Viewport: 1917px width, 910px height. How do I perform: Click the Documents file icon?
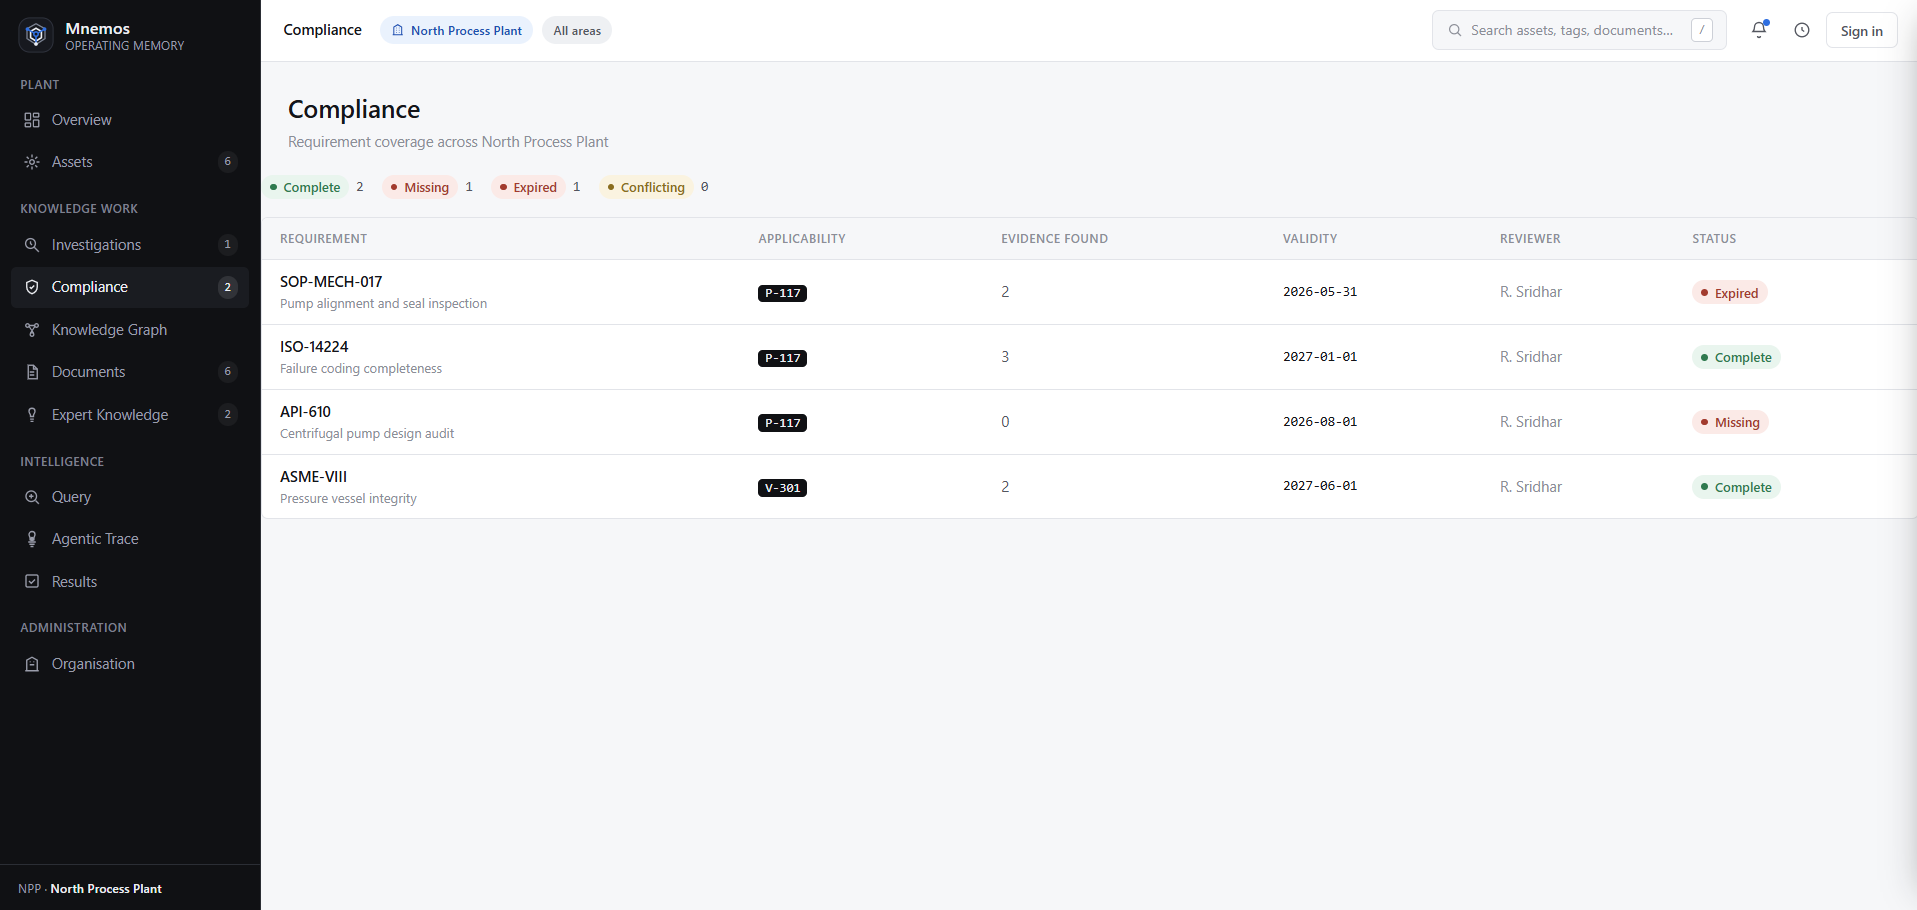32,372
